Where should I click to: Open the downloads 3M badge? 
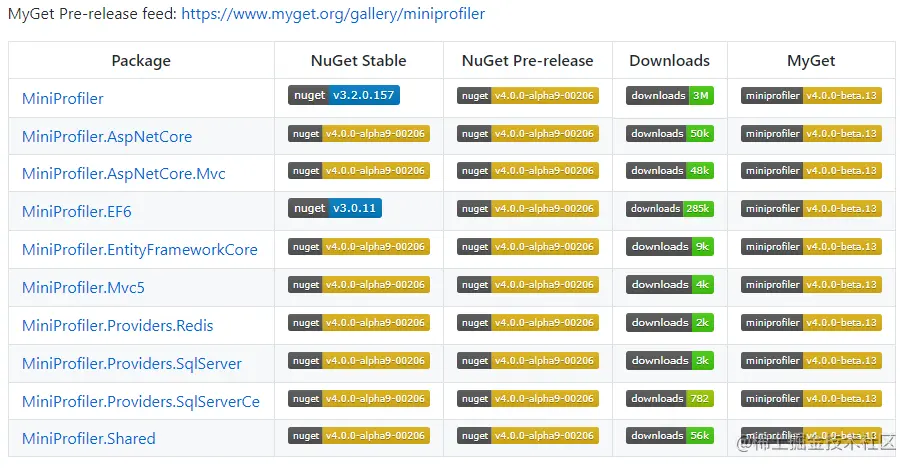[670, 96]
